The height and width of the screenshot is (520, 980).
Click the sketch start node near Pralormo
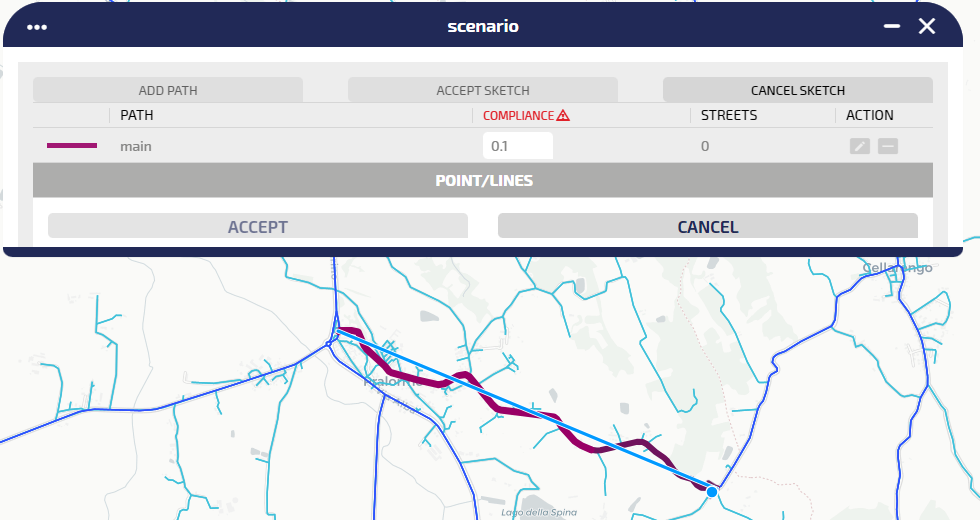[x=337, y=329]
